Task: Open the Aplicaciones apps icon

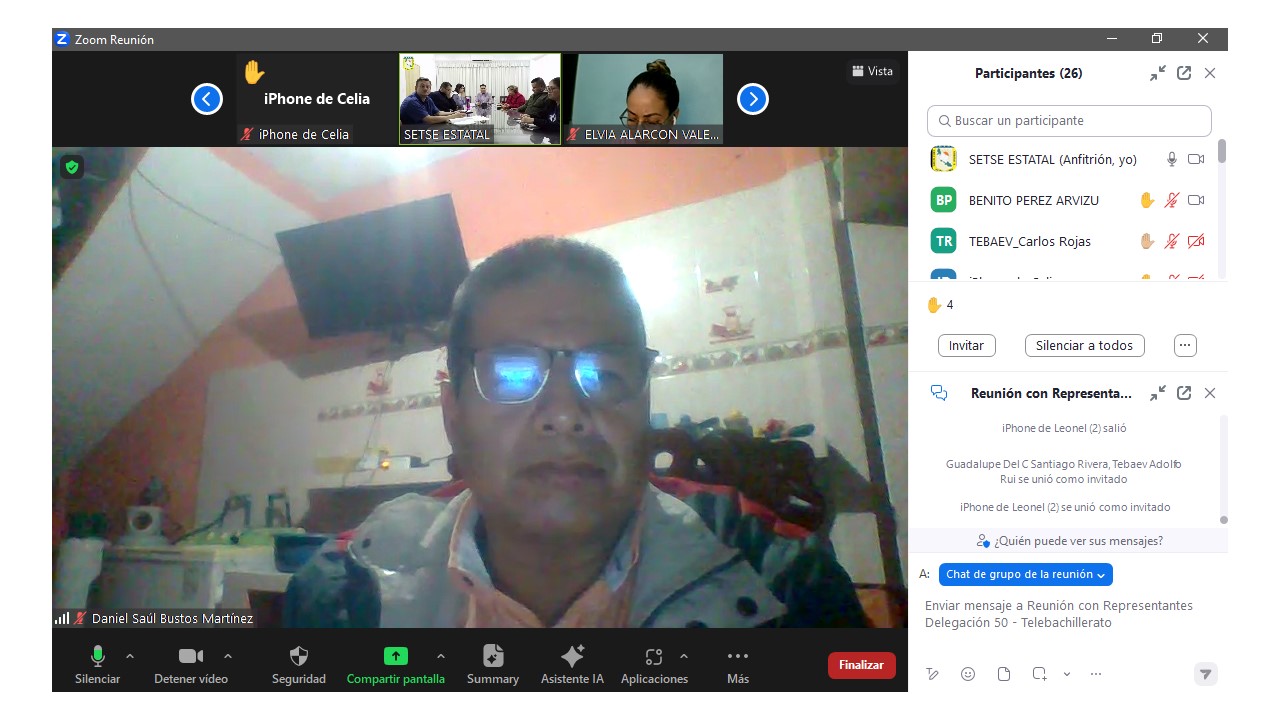Action: [654, 657]
